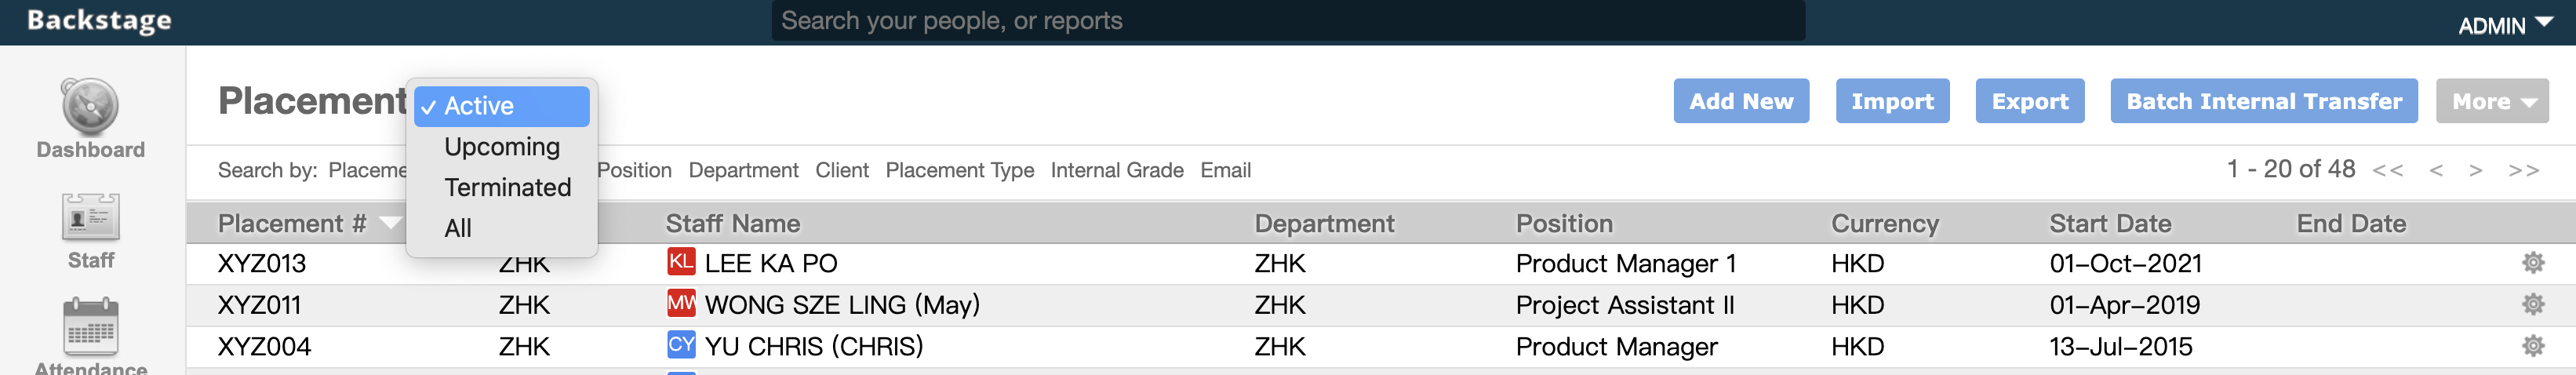2576x375 pixels.
Task: Click the Batch Internal Transfer button
Action: [2264, 101]
